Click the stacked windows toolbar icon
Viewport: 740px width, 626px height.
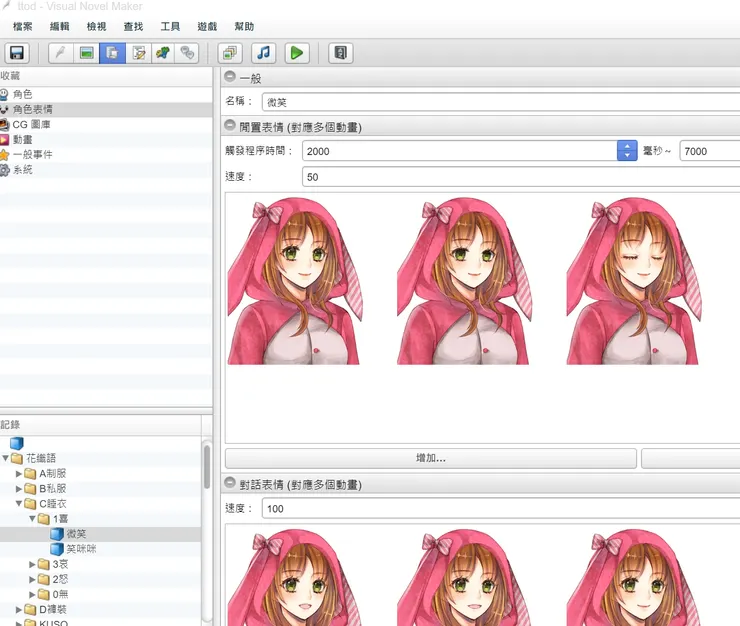229,53
